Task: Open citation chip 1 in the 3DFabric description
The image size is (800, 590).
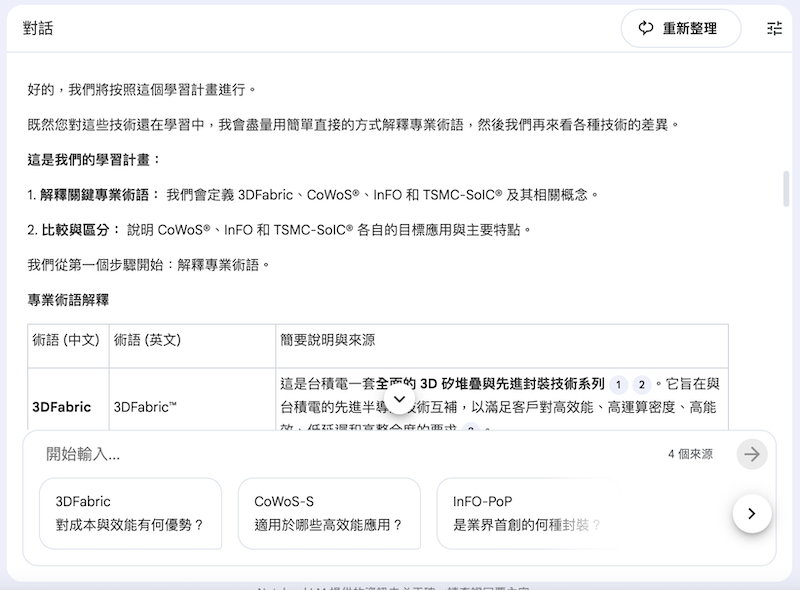Action: pos(618,384)
